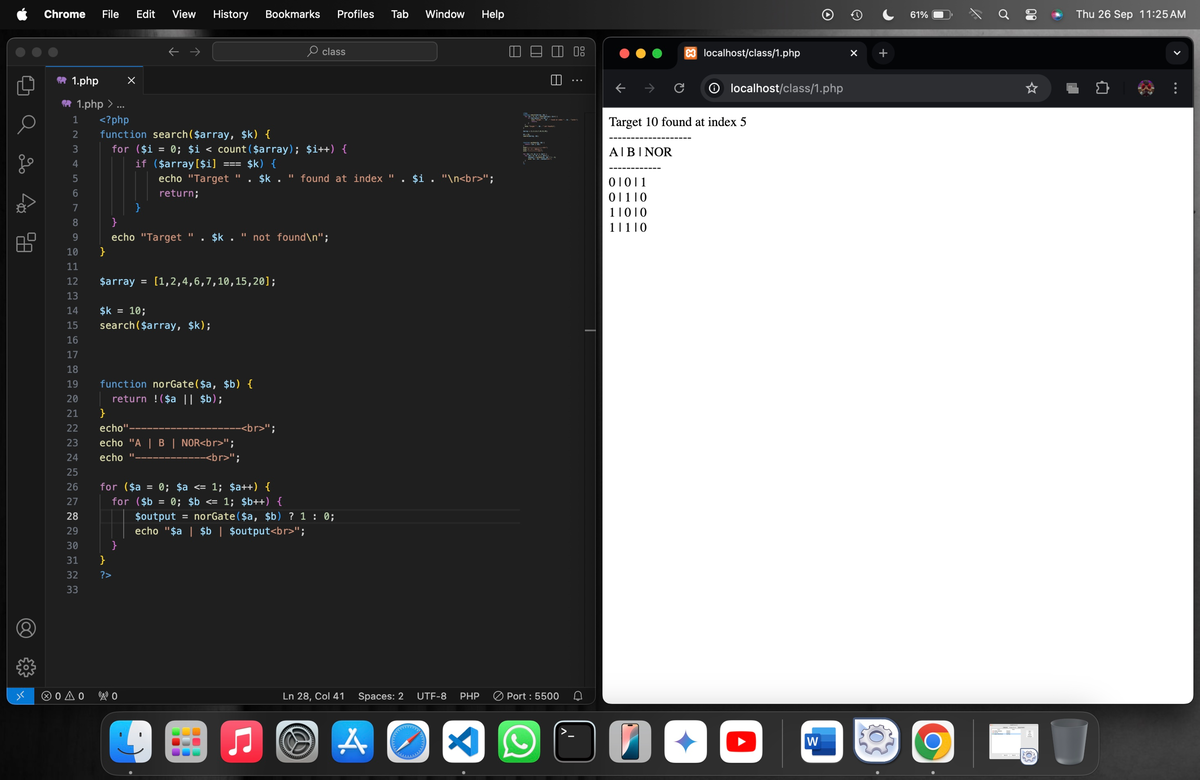Select the localhost/class/1.php Chrome tab

click(771, 52)
